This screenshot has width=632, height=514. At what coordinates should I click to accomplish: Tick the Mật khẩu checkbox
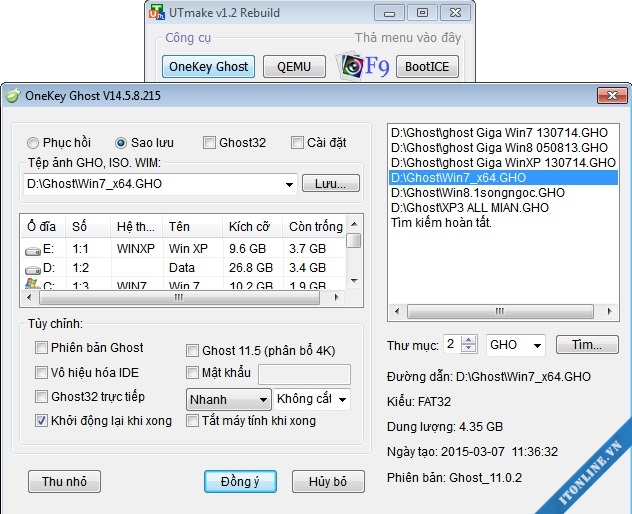click(x=192, y=372)
